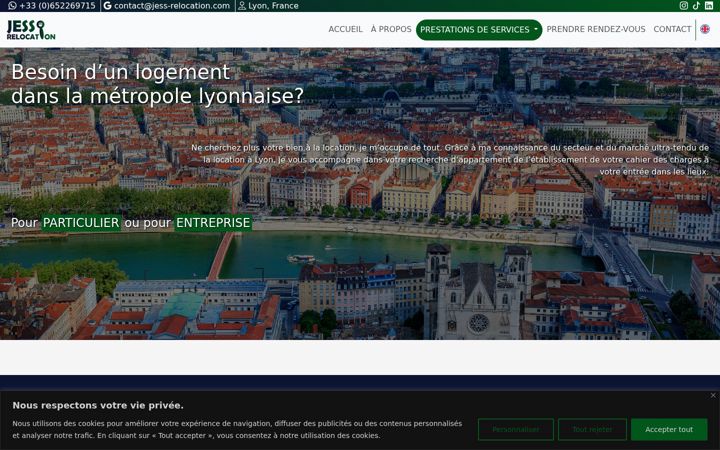
Task: Click the WhatsApp phone number +33 (0)652269715
Action: tap(52, 6)
